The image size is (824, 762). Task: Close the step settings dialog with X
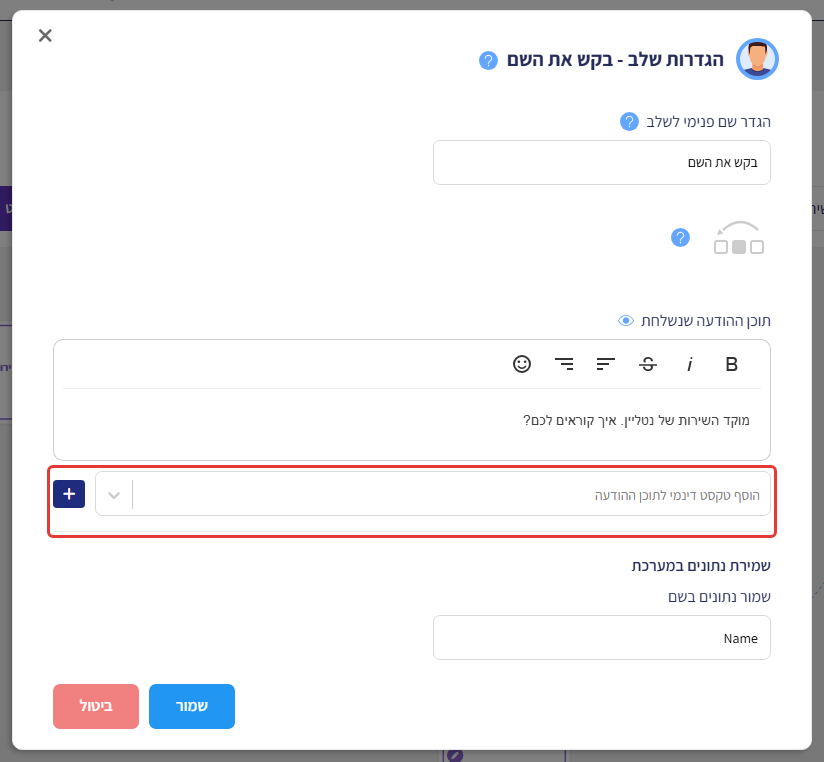coord(45,36)
